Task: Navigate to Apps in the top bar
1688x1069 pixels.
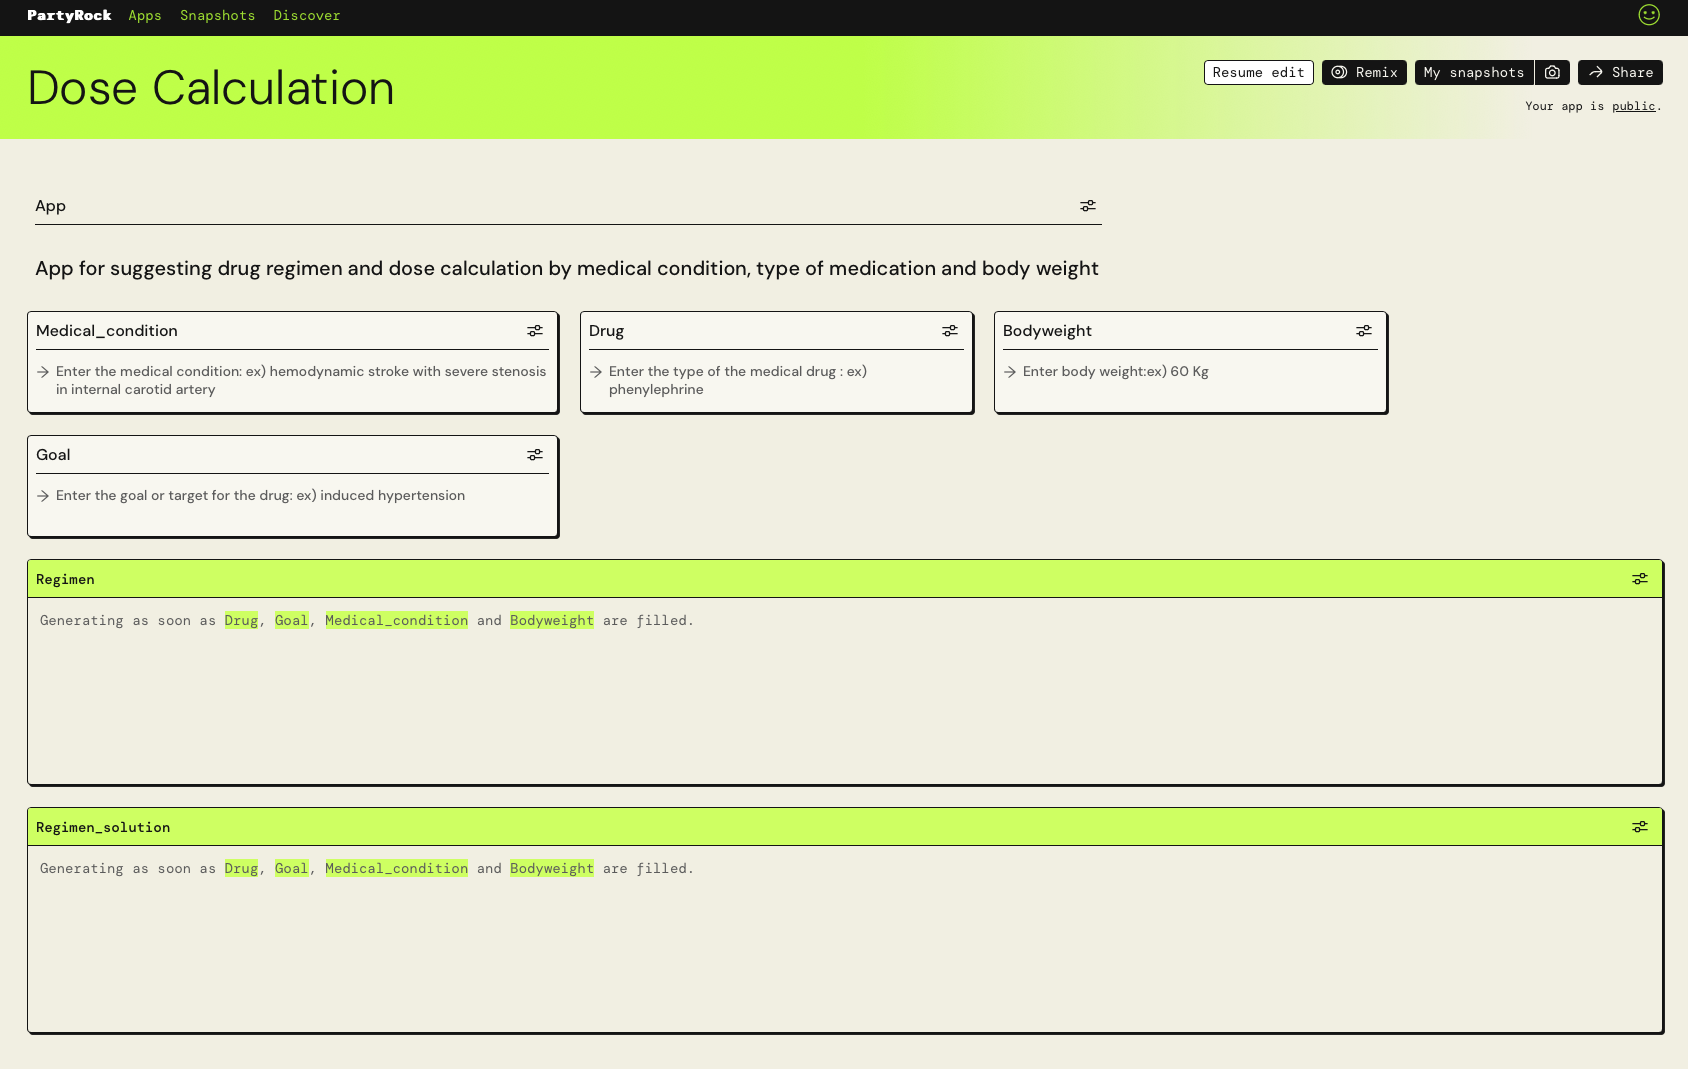Action: [x=144, y=15]
